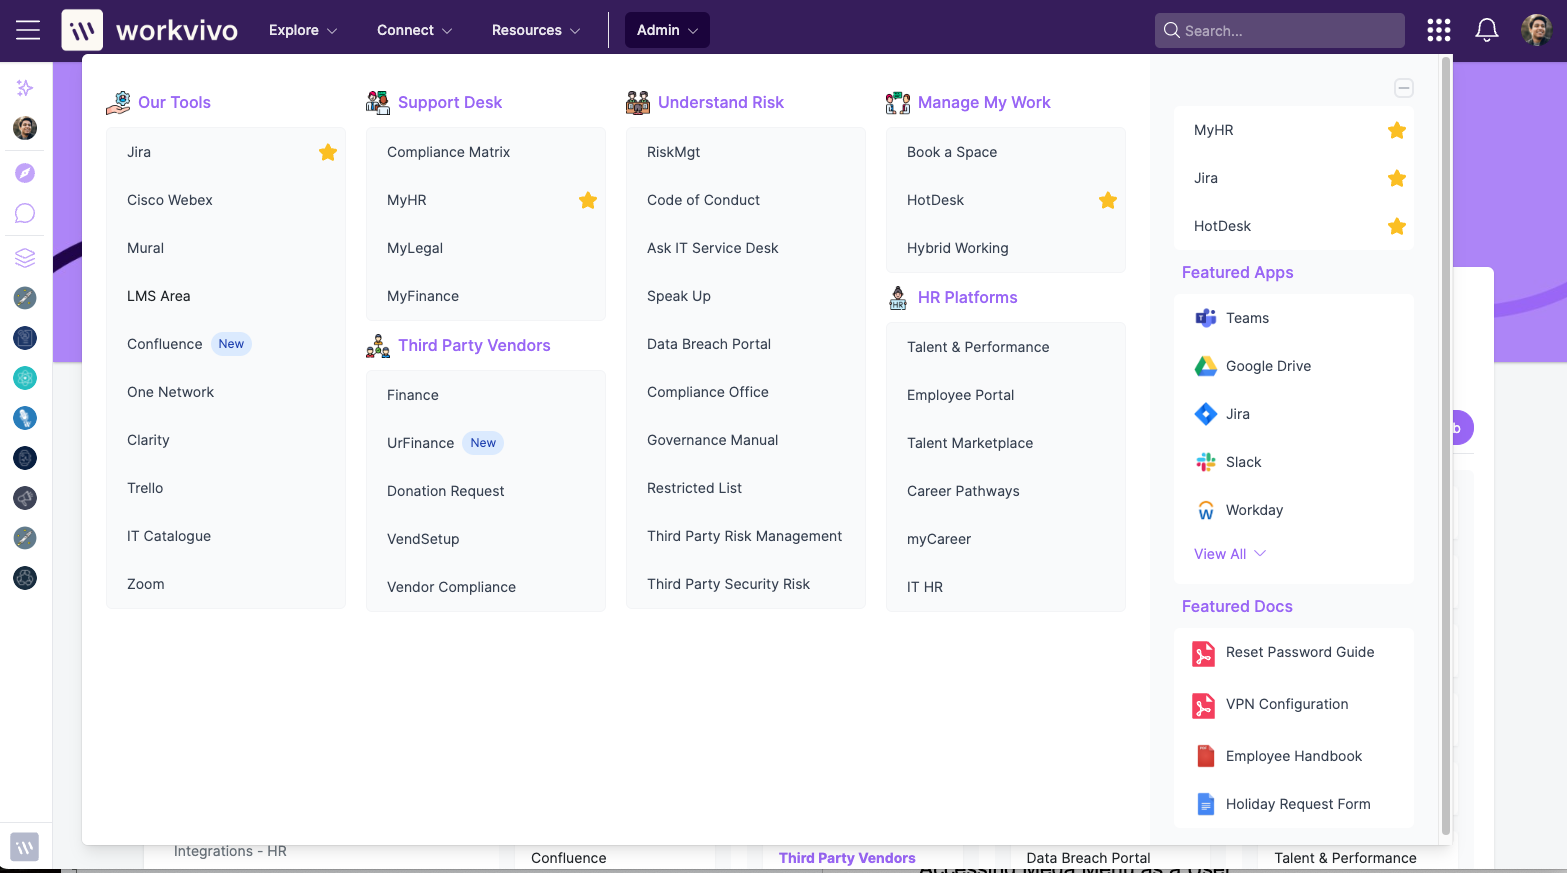This screenshot has width=1567, height=873.
Task: Select the compass Explore icon in left sidebar
Action: coord(24,172)
